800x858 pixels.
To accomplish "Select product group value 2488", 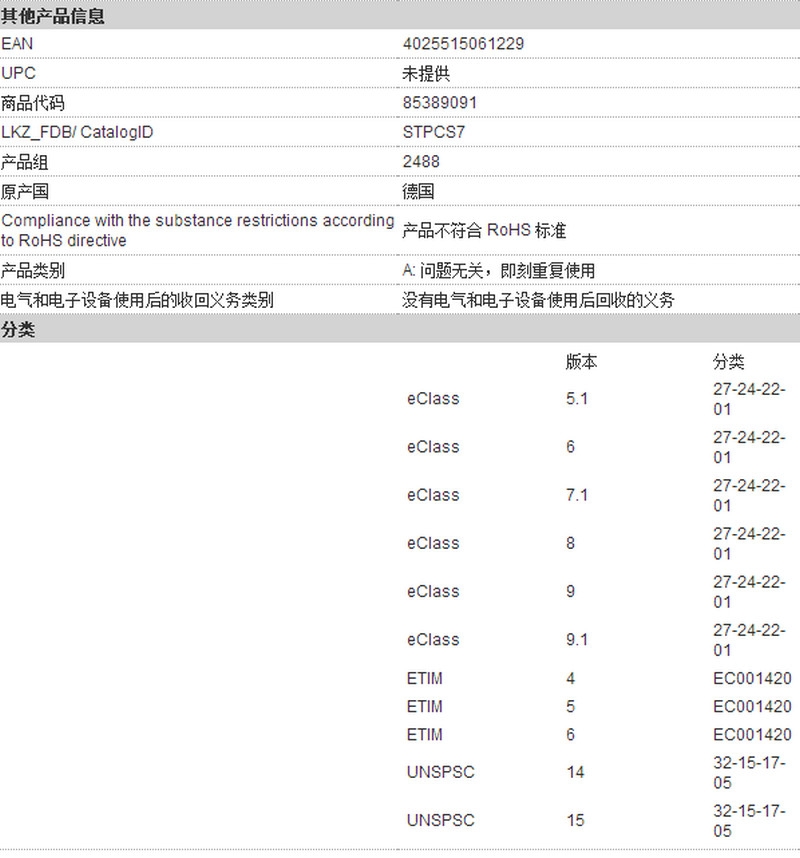I will 421,162.
